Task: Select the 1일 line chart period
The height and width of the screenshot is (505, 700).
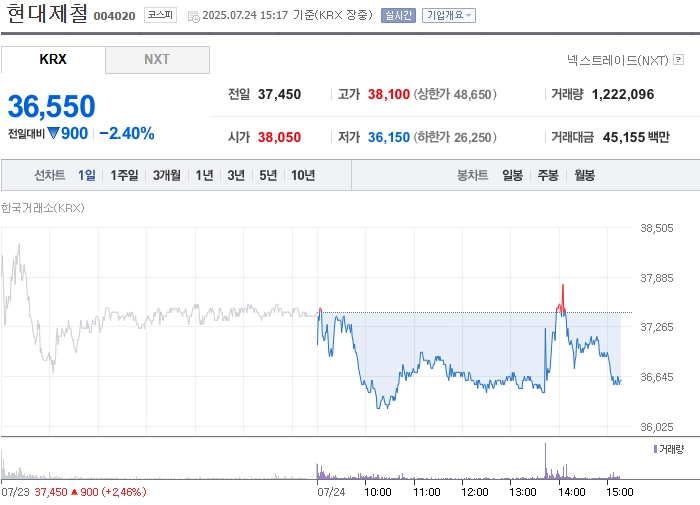Action: pos(87,175)
